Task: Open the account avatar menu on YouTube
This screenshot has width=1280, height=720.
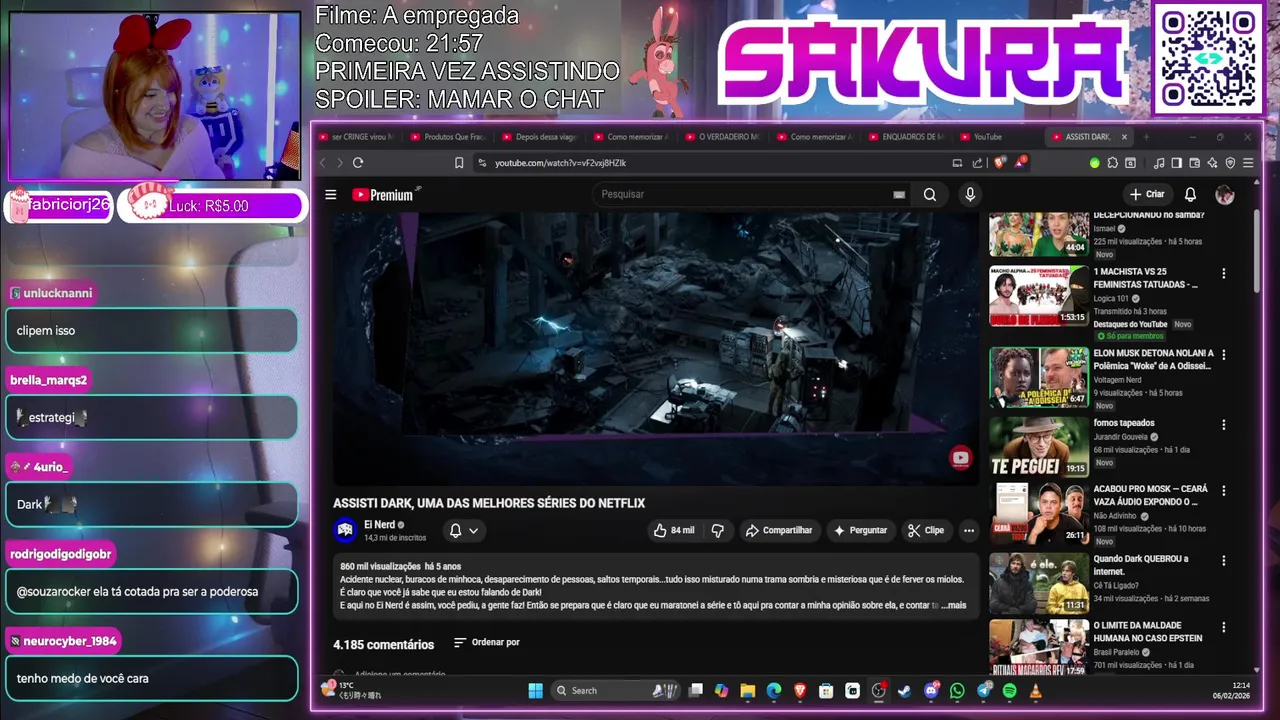Action: click(1225, 194)
